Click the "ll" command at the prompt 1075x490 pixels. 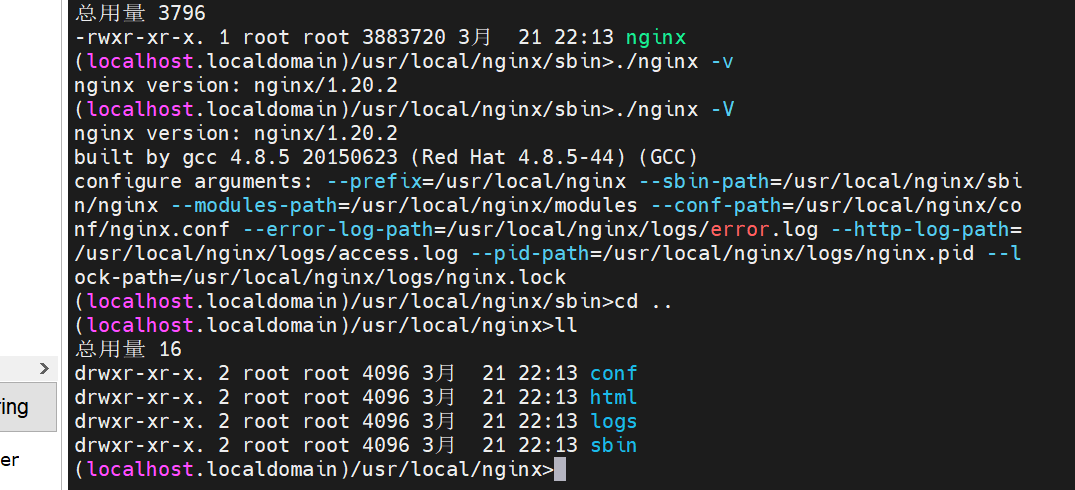point(567,326)
